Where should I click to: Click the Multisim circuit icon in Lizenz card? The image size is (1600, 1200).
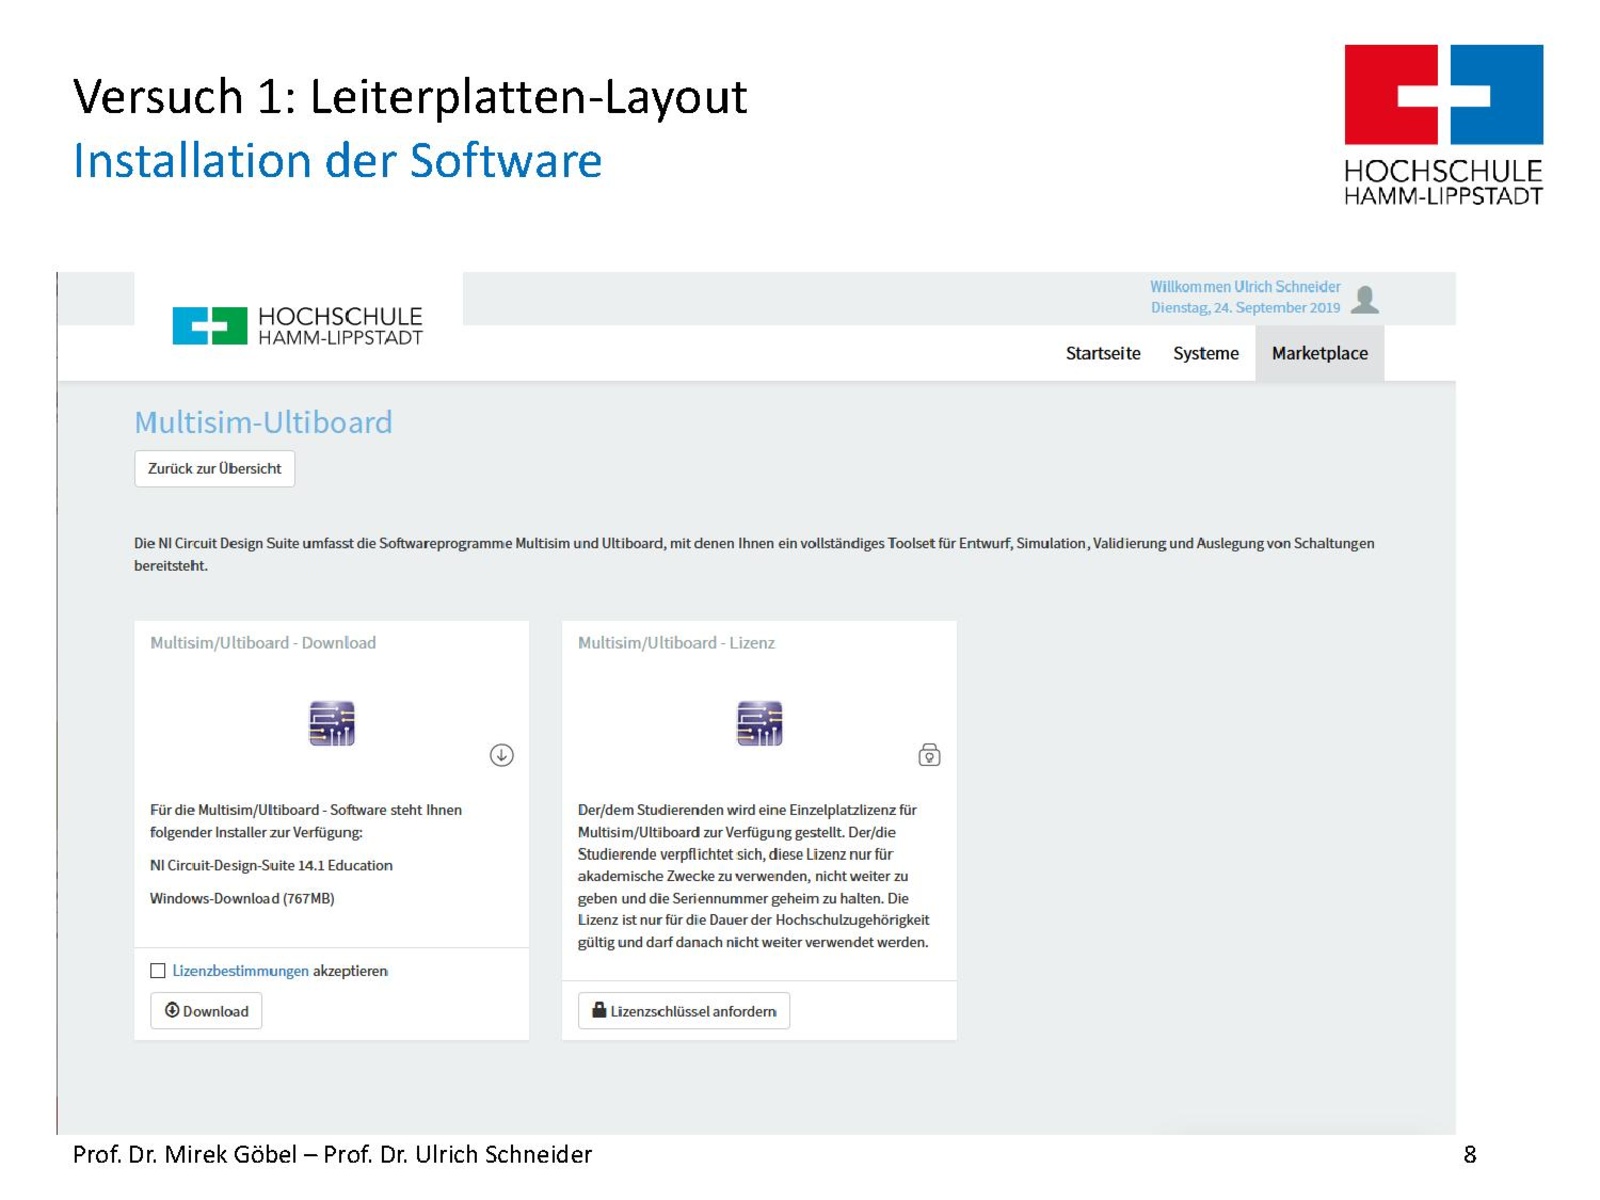click(x=759, y=724)
